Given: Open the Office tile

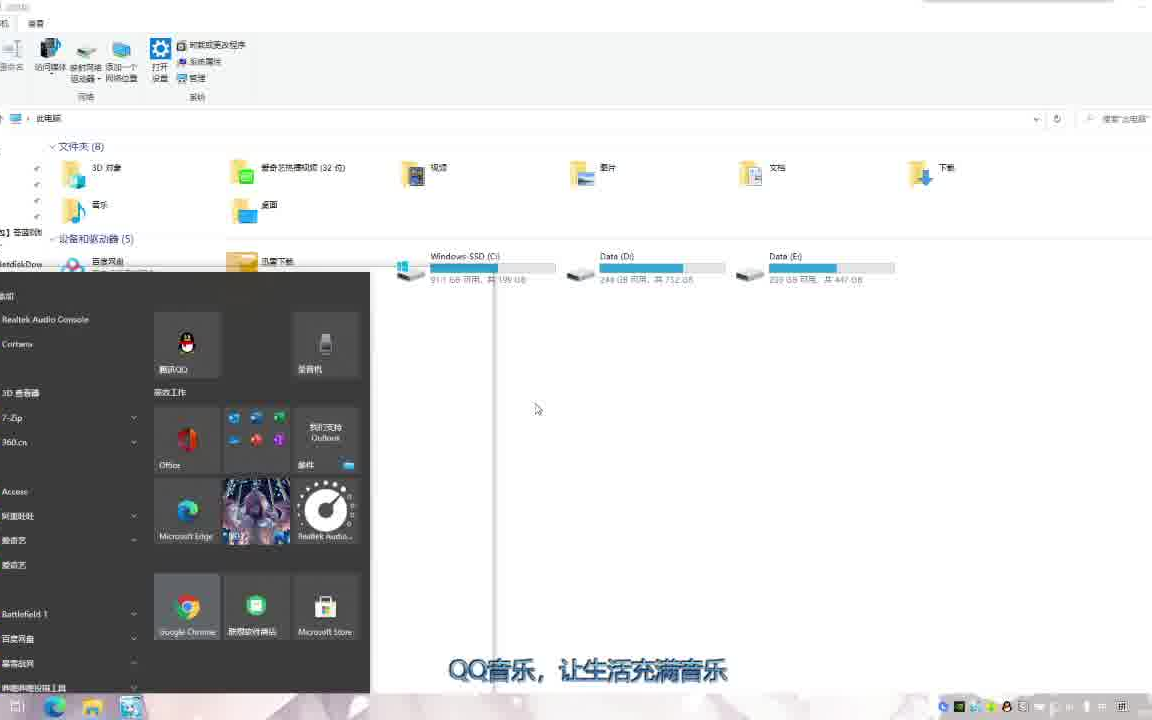Looking at the screenshot, I should pyautogui.click(x=186, y=440).
